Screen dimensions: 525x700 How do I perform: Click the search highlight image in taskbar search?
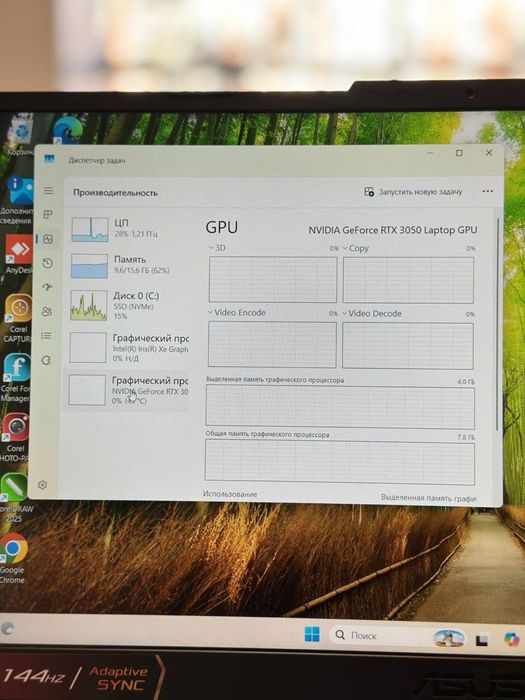(448, 638)
